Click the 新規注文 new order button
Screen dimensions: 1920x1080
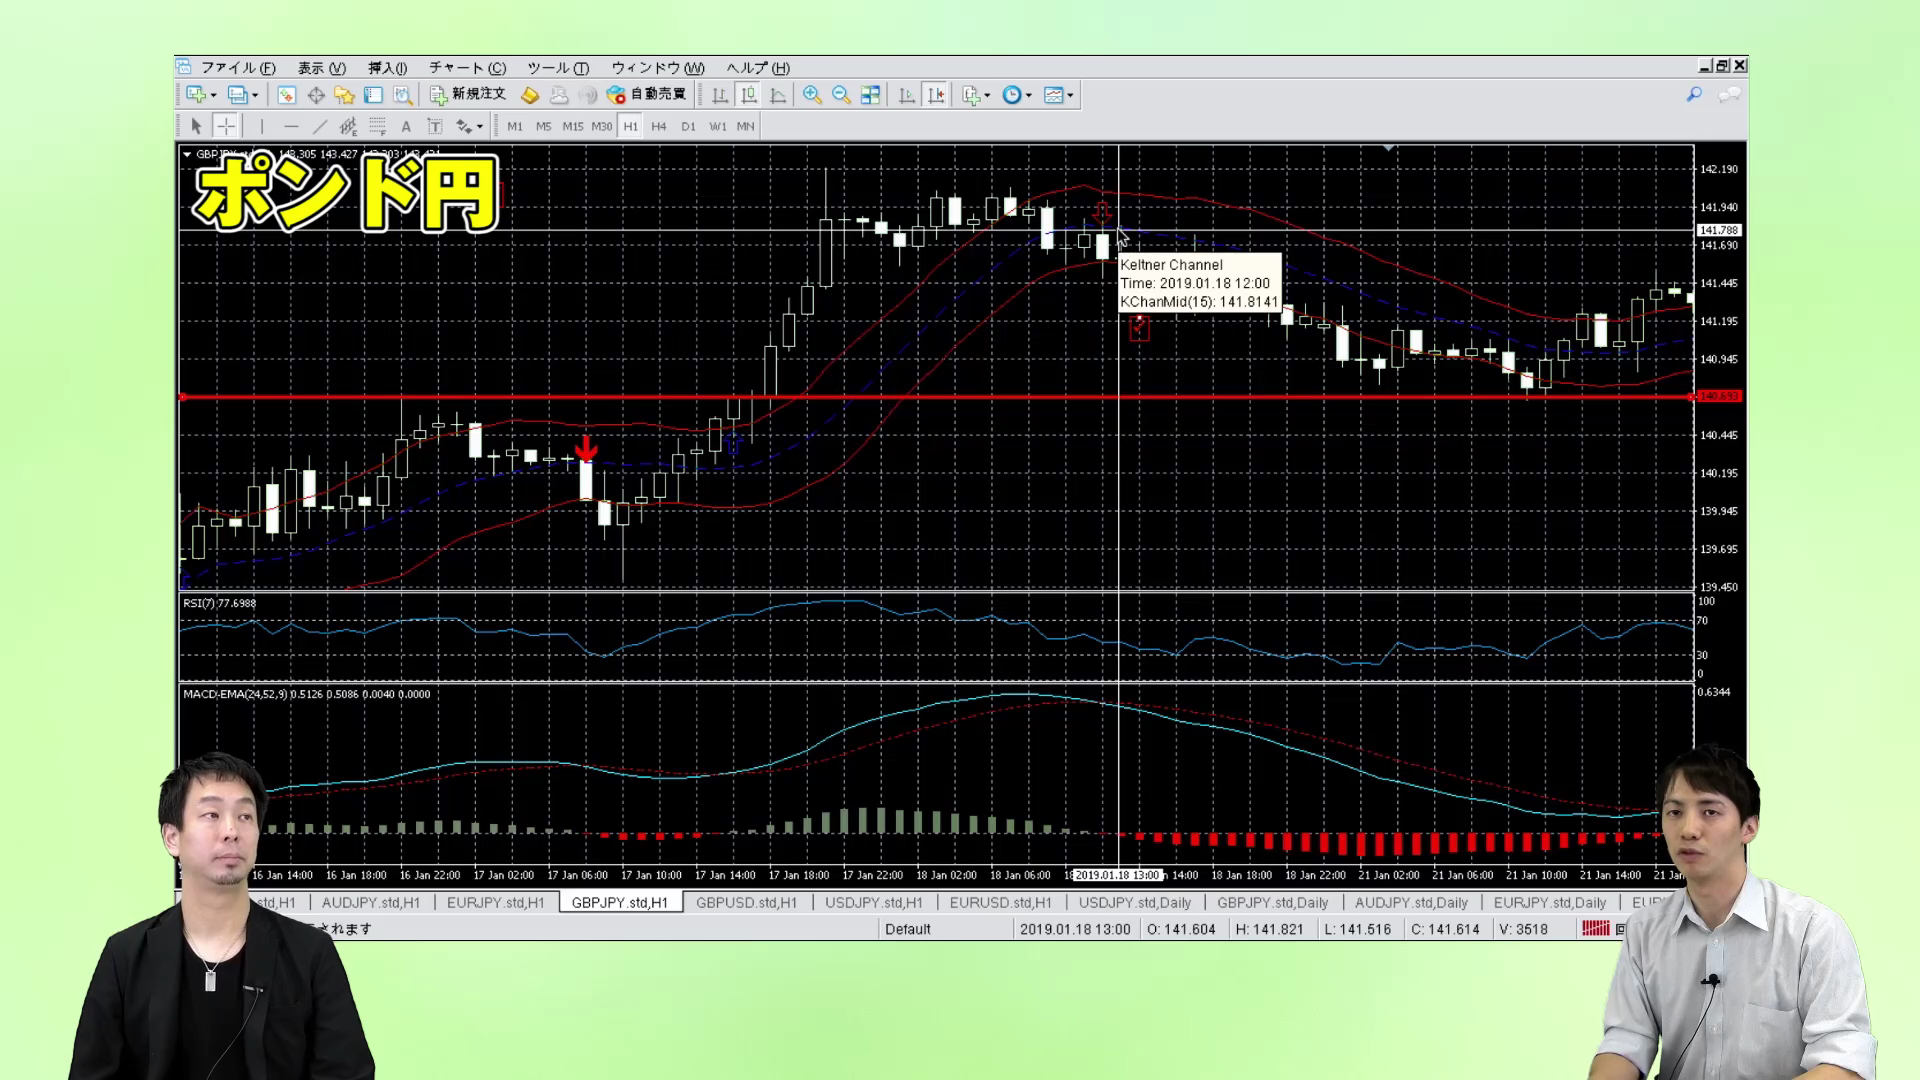click(468, 94)
